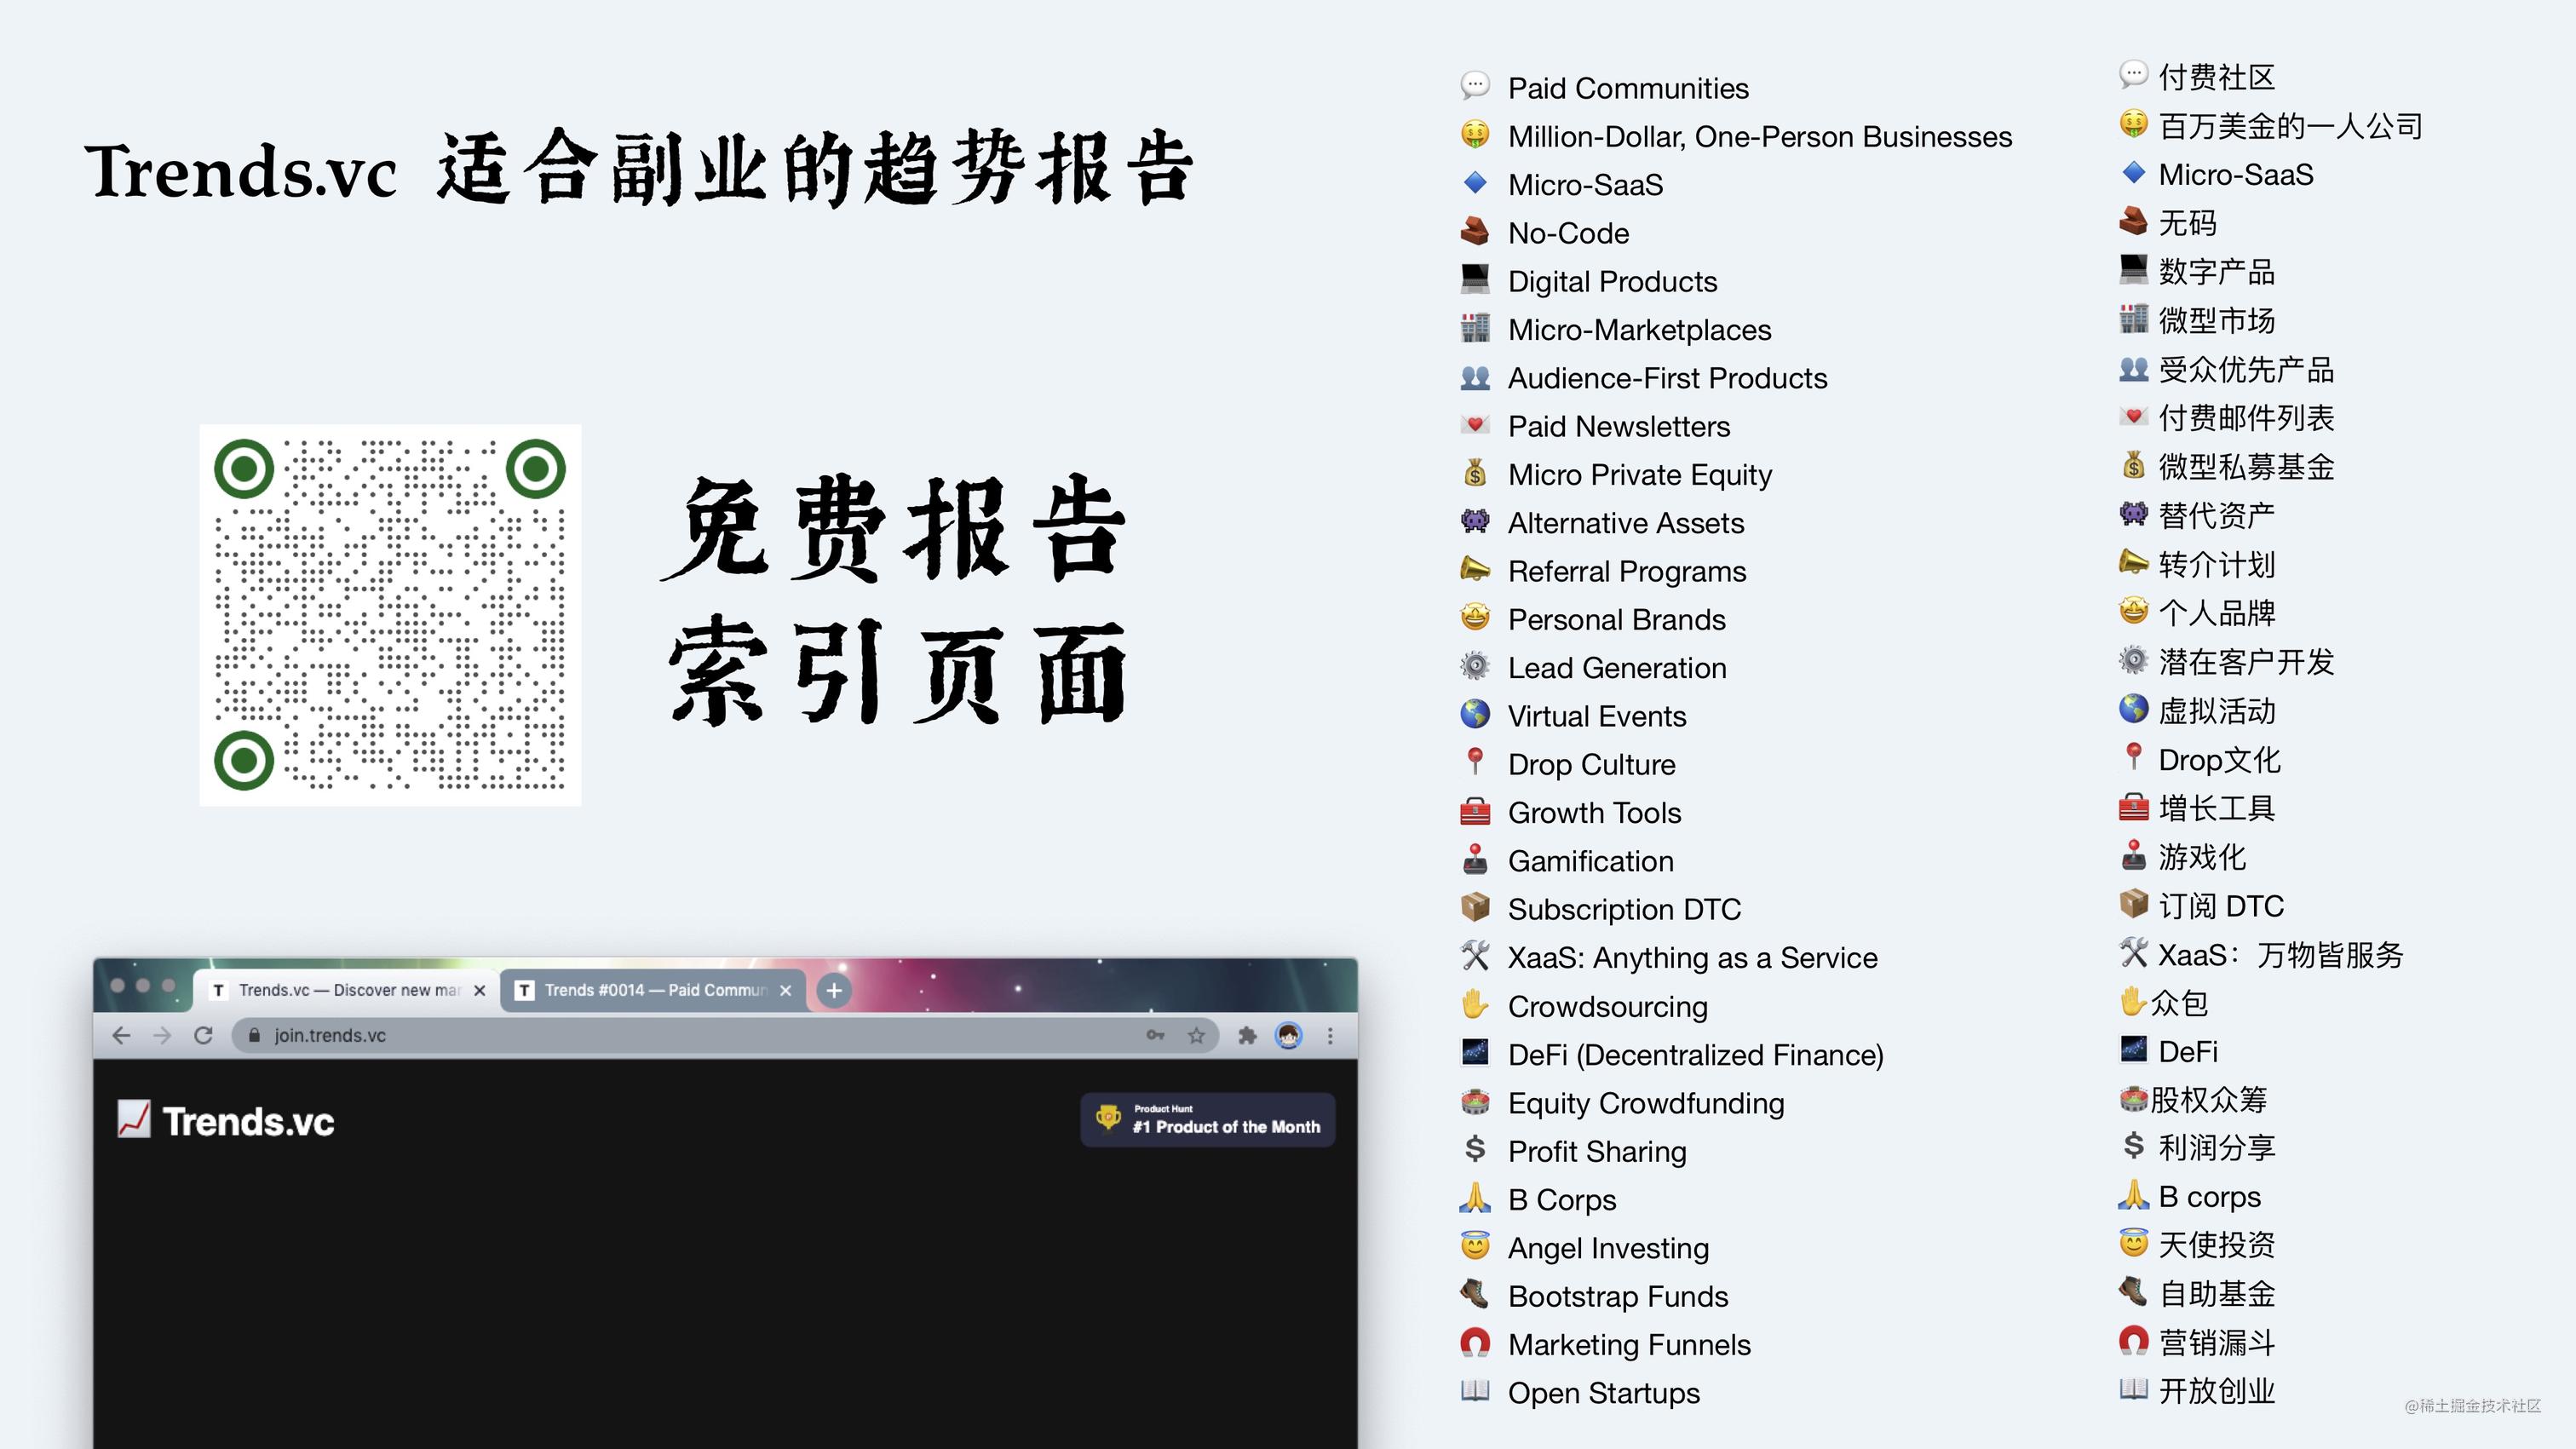Viewport: 2576px width, 1449px height.
Task: Click the pushpin icon beside Drop Culture
Action: pyautogui.click(x=1474, y=762)
